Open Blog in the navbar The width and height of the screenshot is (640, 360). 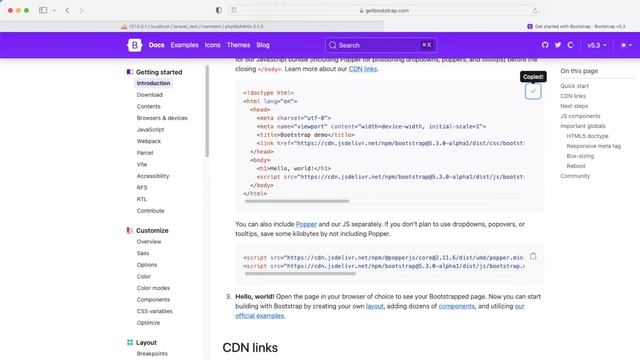tap(263, 45)
